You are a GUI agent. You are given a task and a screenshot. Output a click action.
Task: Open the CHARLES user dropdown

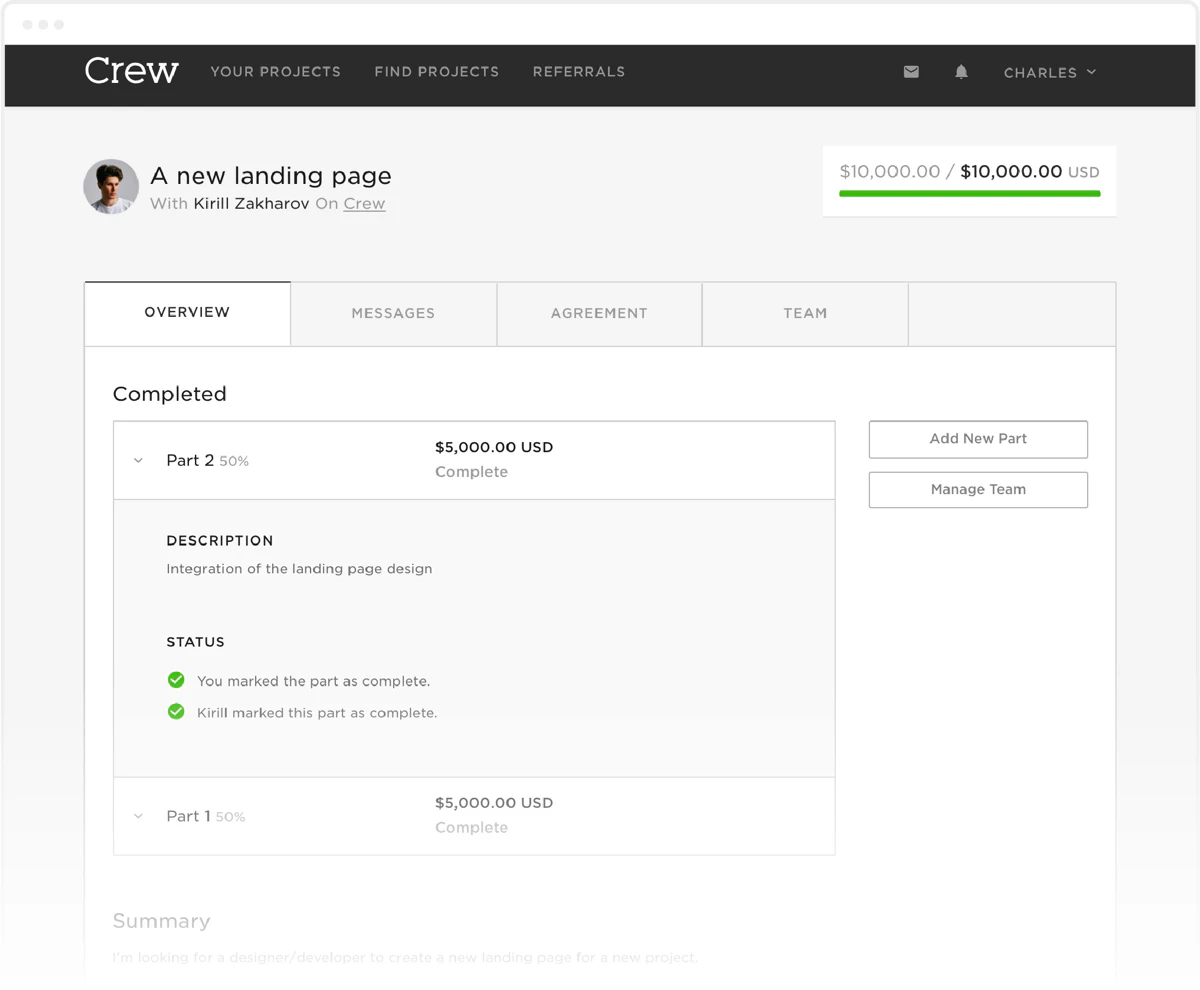(1050, 72)
